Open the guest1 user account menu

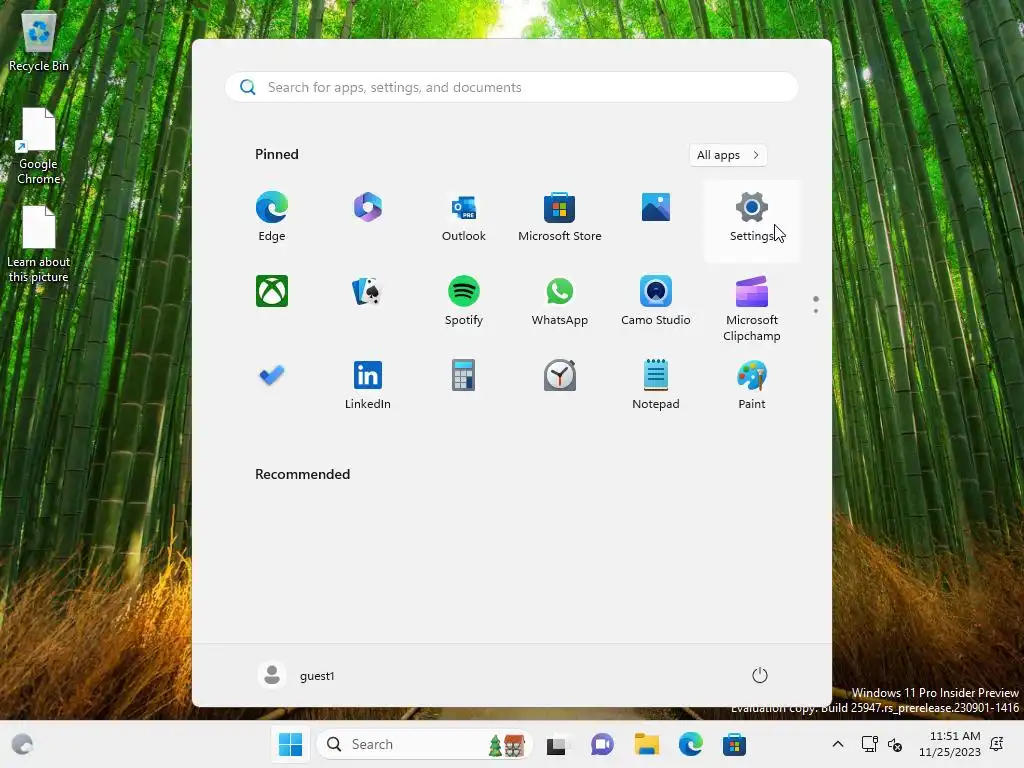(297, 675)
